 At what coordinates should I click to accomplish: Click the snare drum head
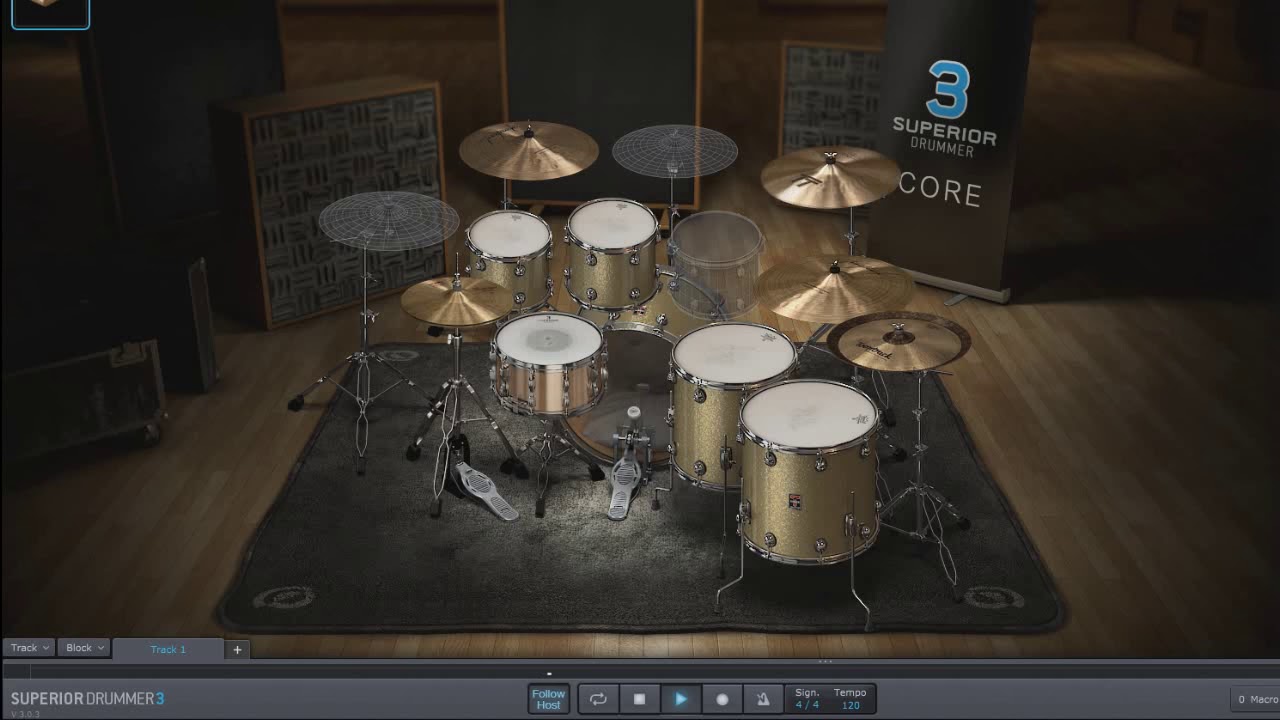548,339
